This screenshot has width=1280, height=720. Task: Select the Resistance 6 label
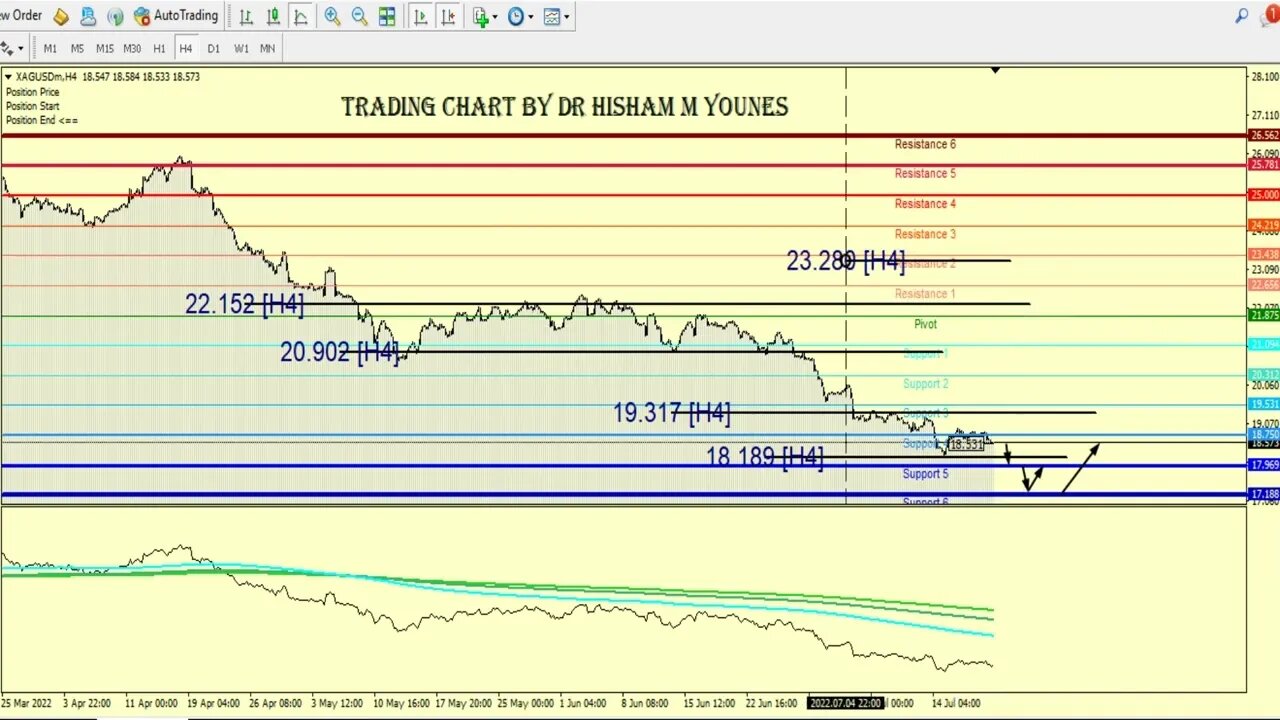[925, 144]
